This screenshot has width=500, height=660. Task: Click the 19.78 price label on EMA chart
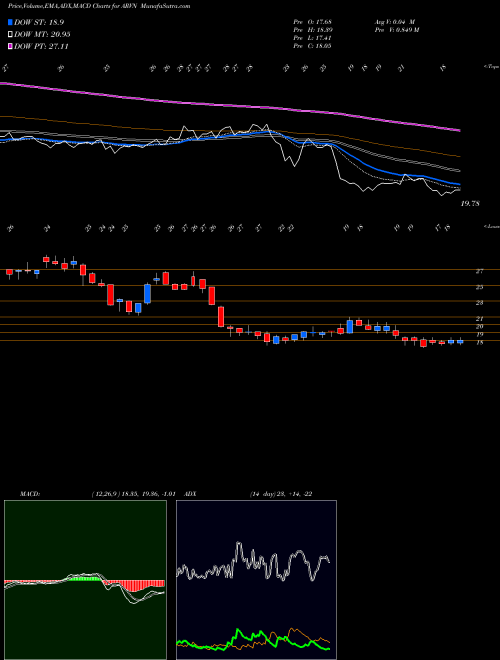click(470, 204)
